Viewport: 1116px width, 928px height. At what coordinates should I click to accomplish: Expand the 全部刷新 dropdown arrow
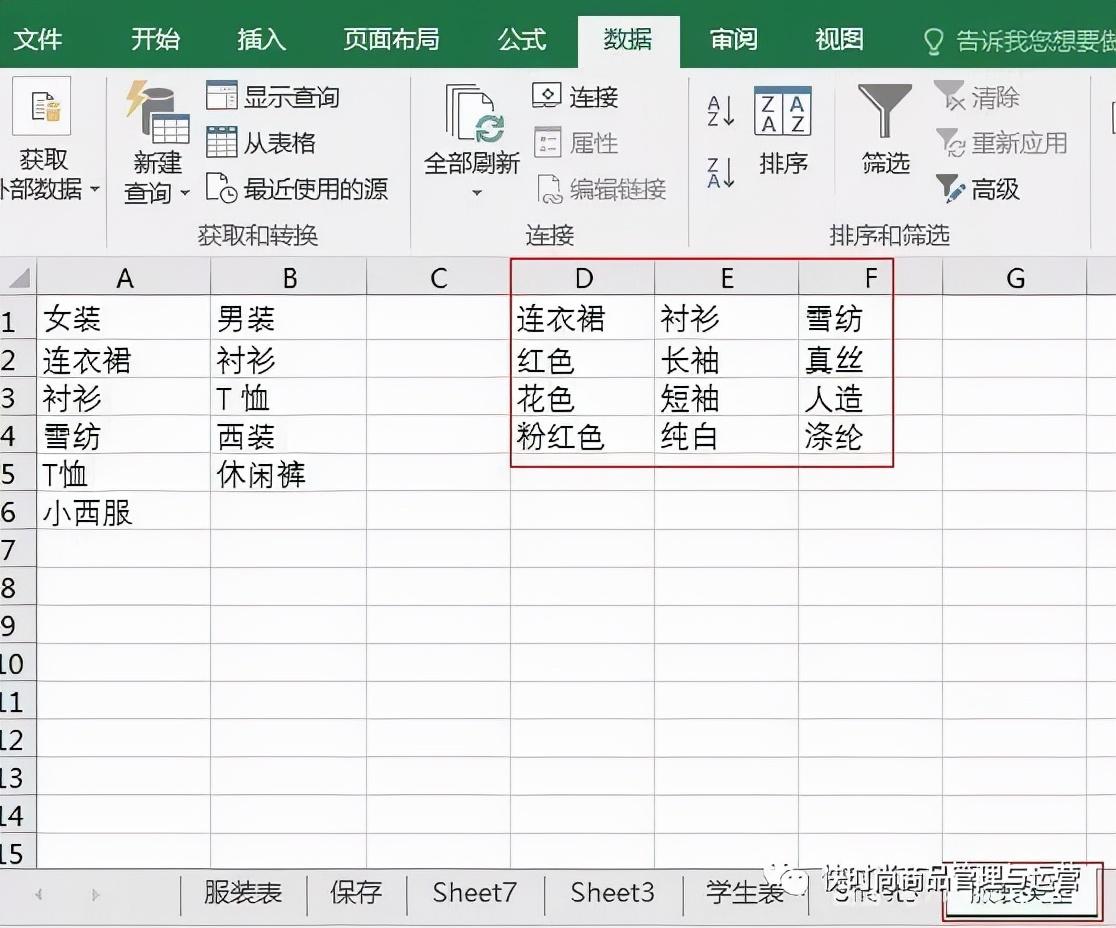pos(477,192)
